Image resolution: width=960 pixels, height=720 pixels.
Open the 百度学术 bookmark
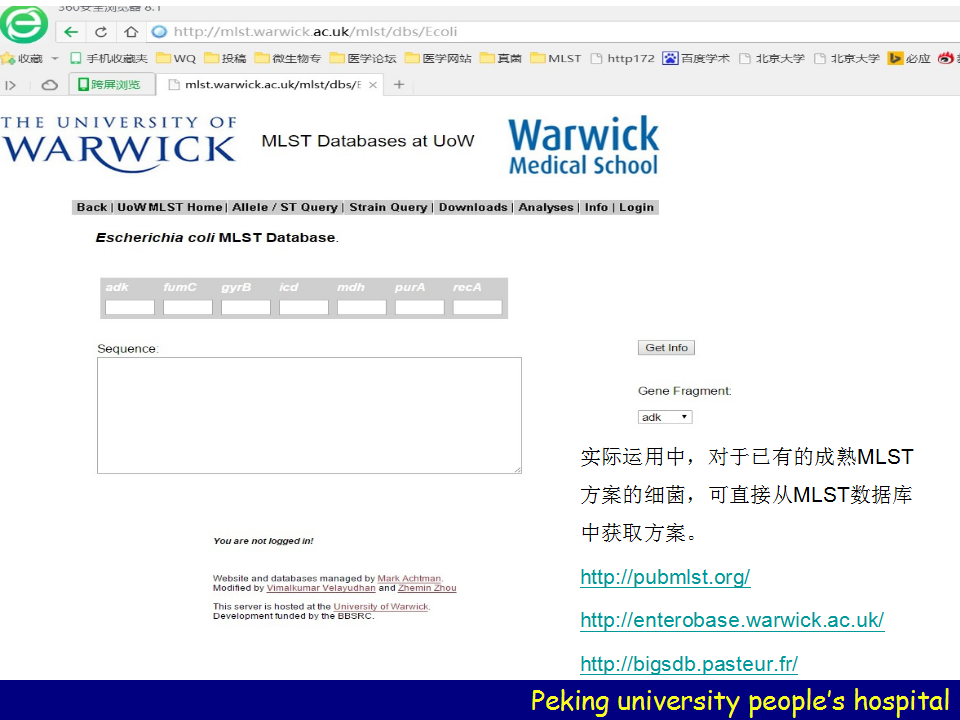pyautogui.click(x=696, y=59)
